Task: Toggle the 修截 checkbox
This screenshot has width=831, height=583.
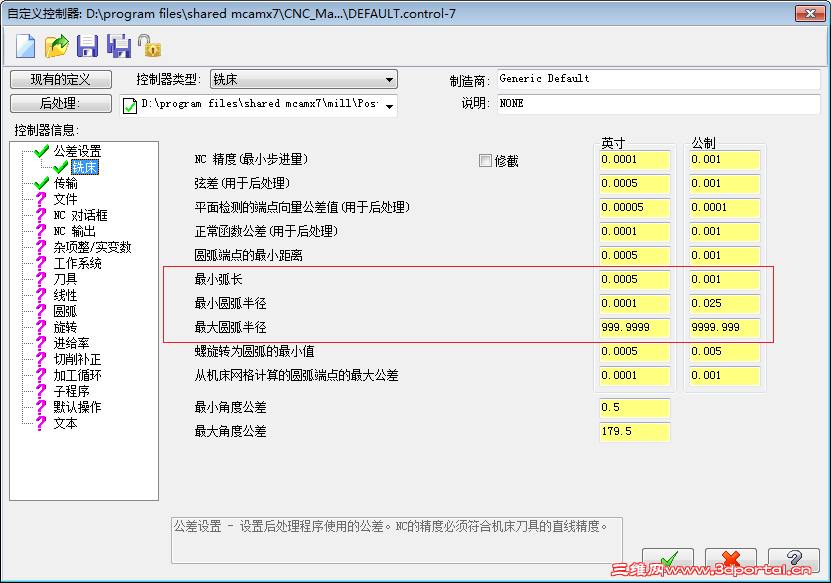Action: point(485,161)
